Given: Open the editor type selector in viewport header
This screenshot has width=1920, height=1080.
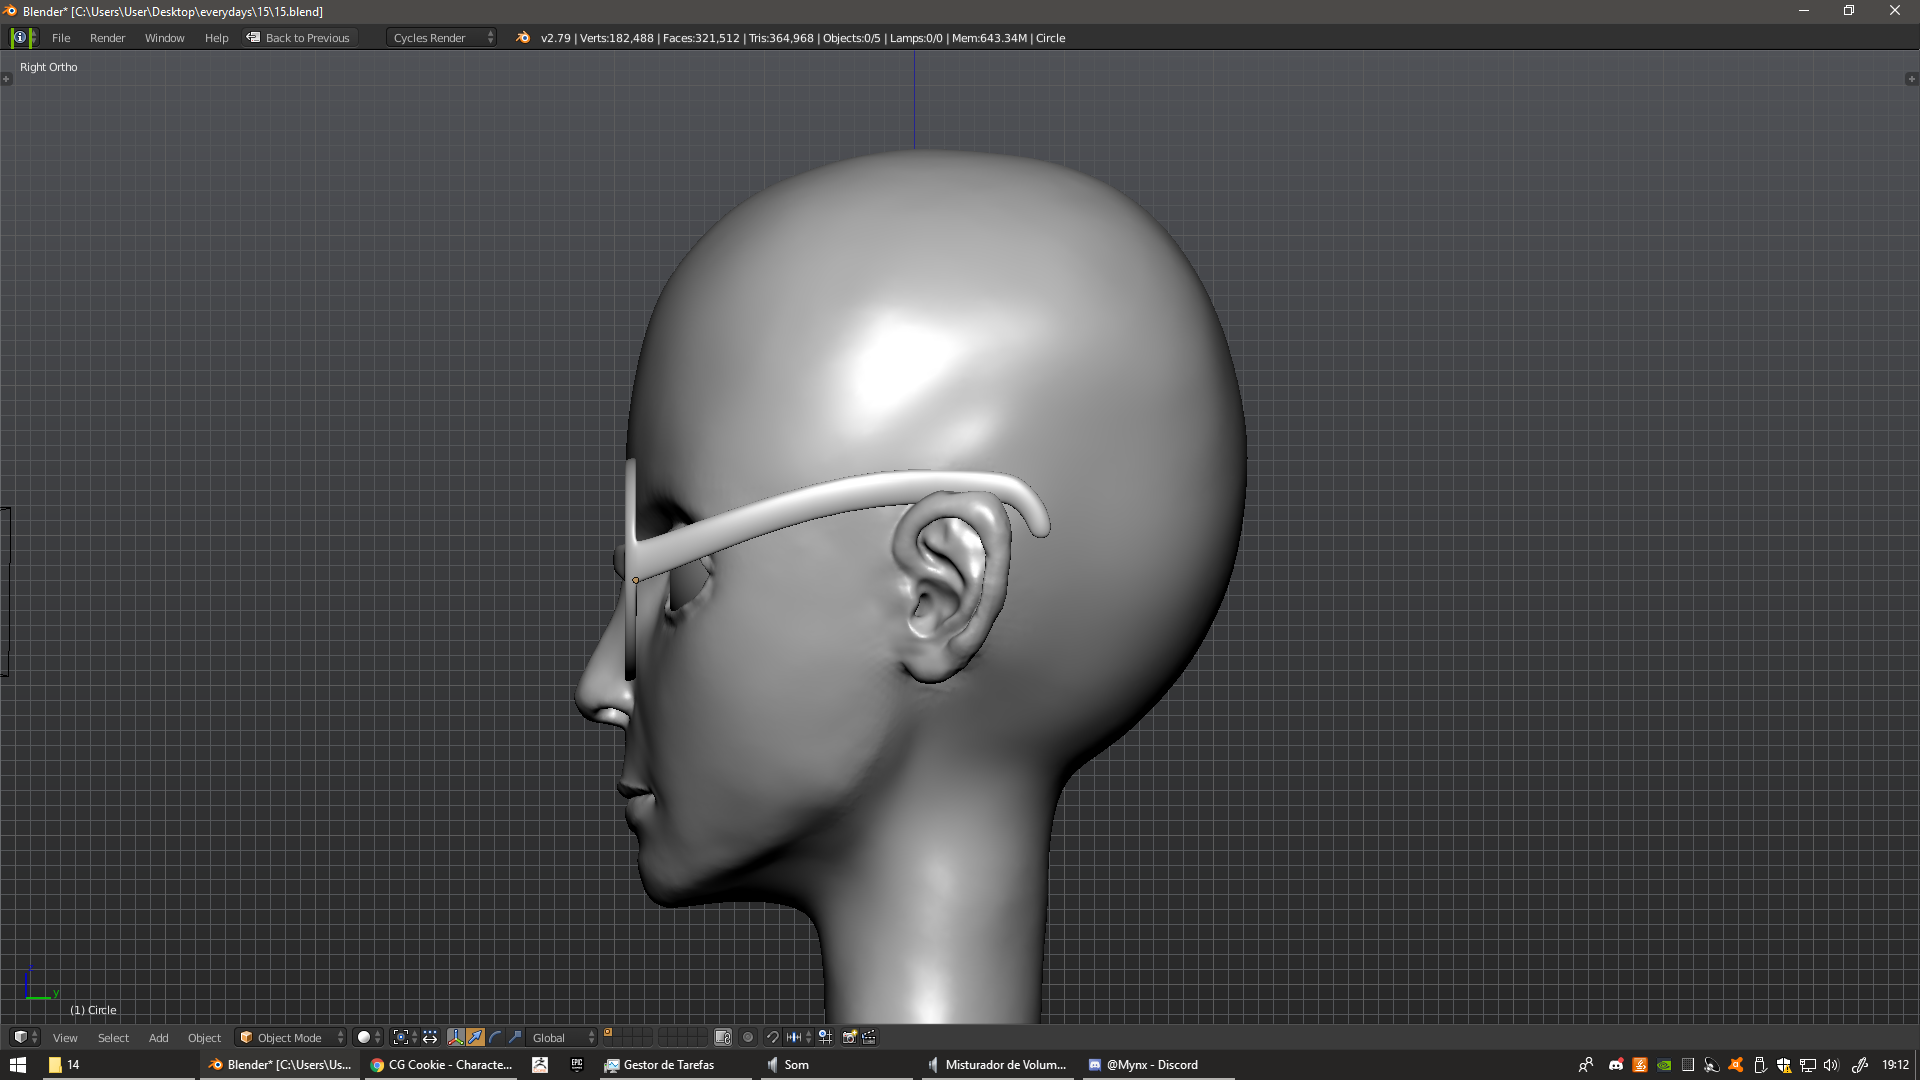Looking at the screenshot, I should coord(25,1037).
